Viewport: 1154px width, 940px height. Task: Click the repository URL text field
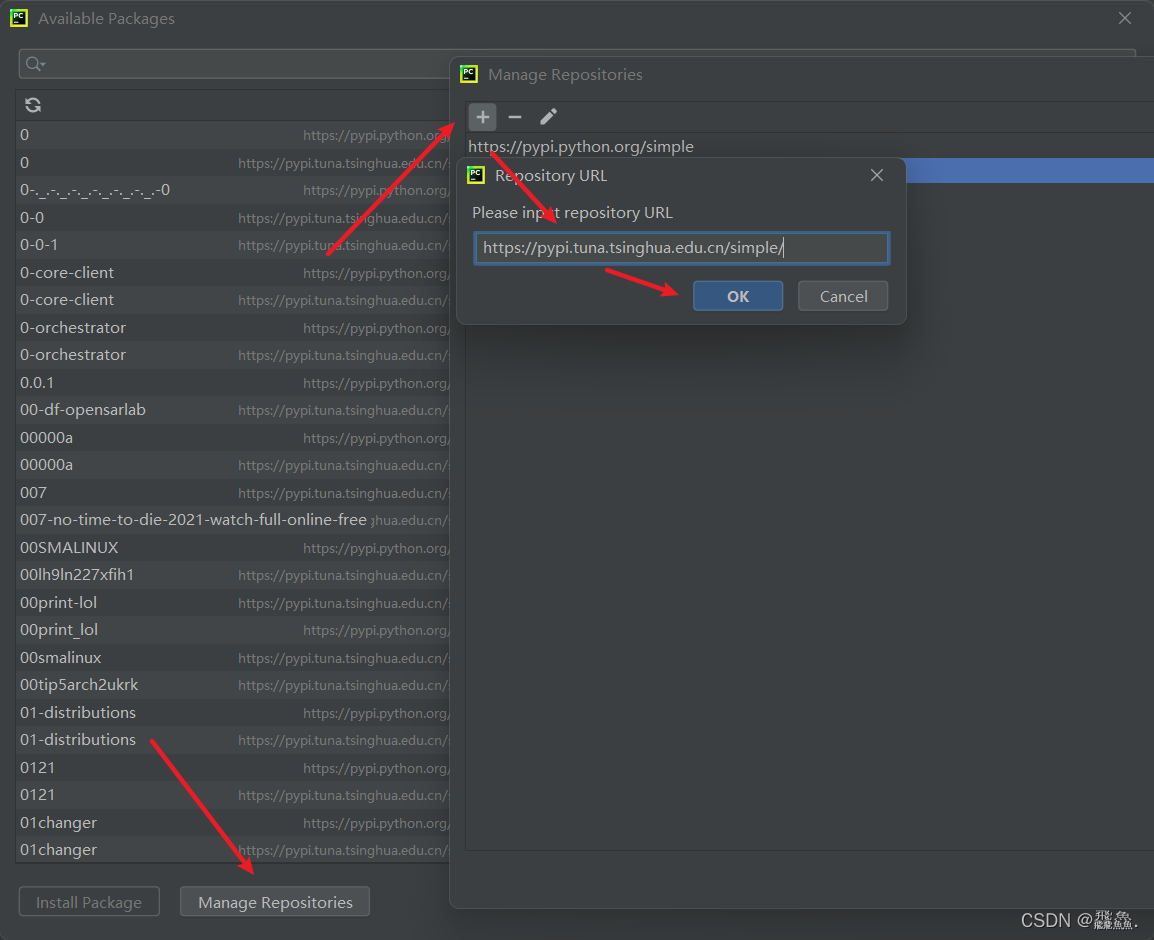(x=682, y=248)
